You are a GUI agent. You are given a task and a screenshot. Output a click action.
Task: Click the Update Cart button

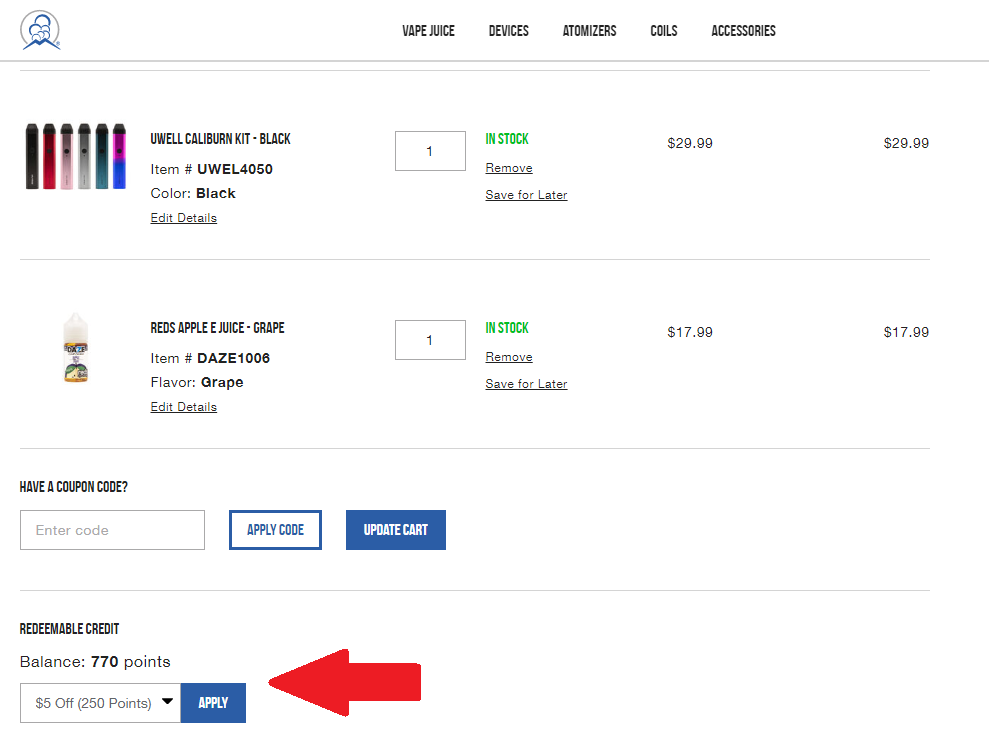point(395,530)
